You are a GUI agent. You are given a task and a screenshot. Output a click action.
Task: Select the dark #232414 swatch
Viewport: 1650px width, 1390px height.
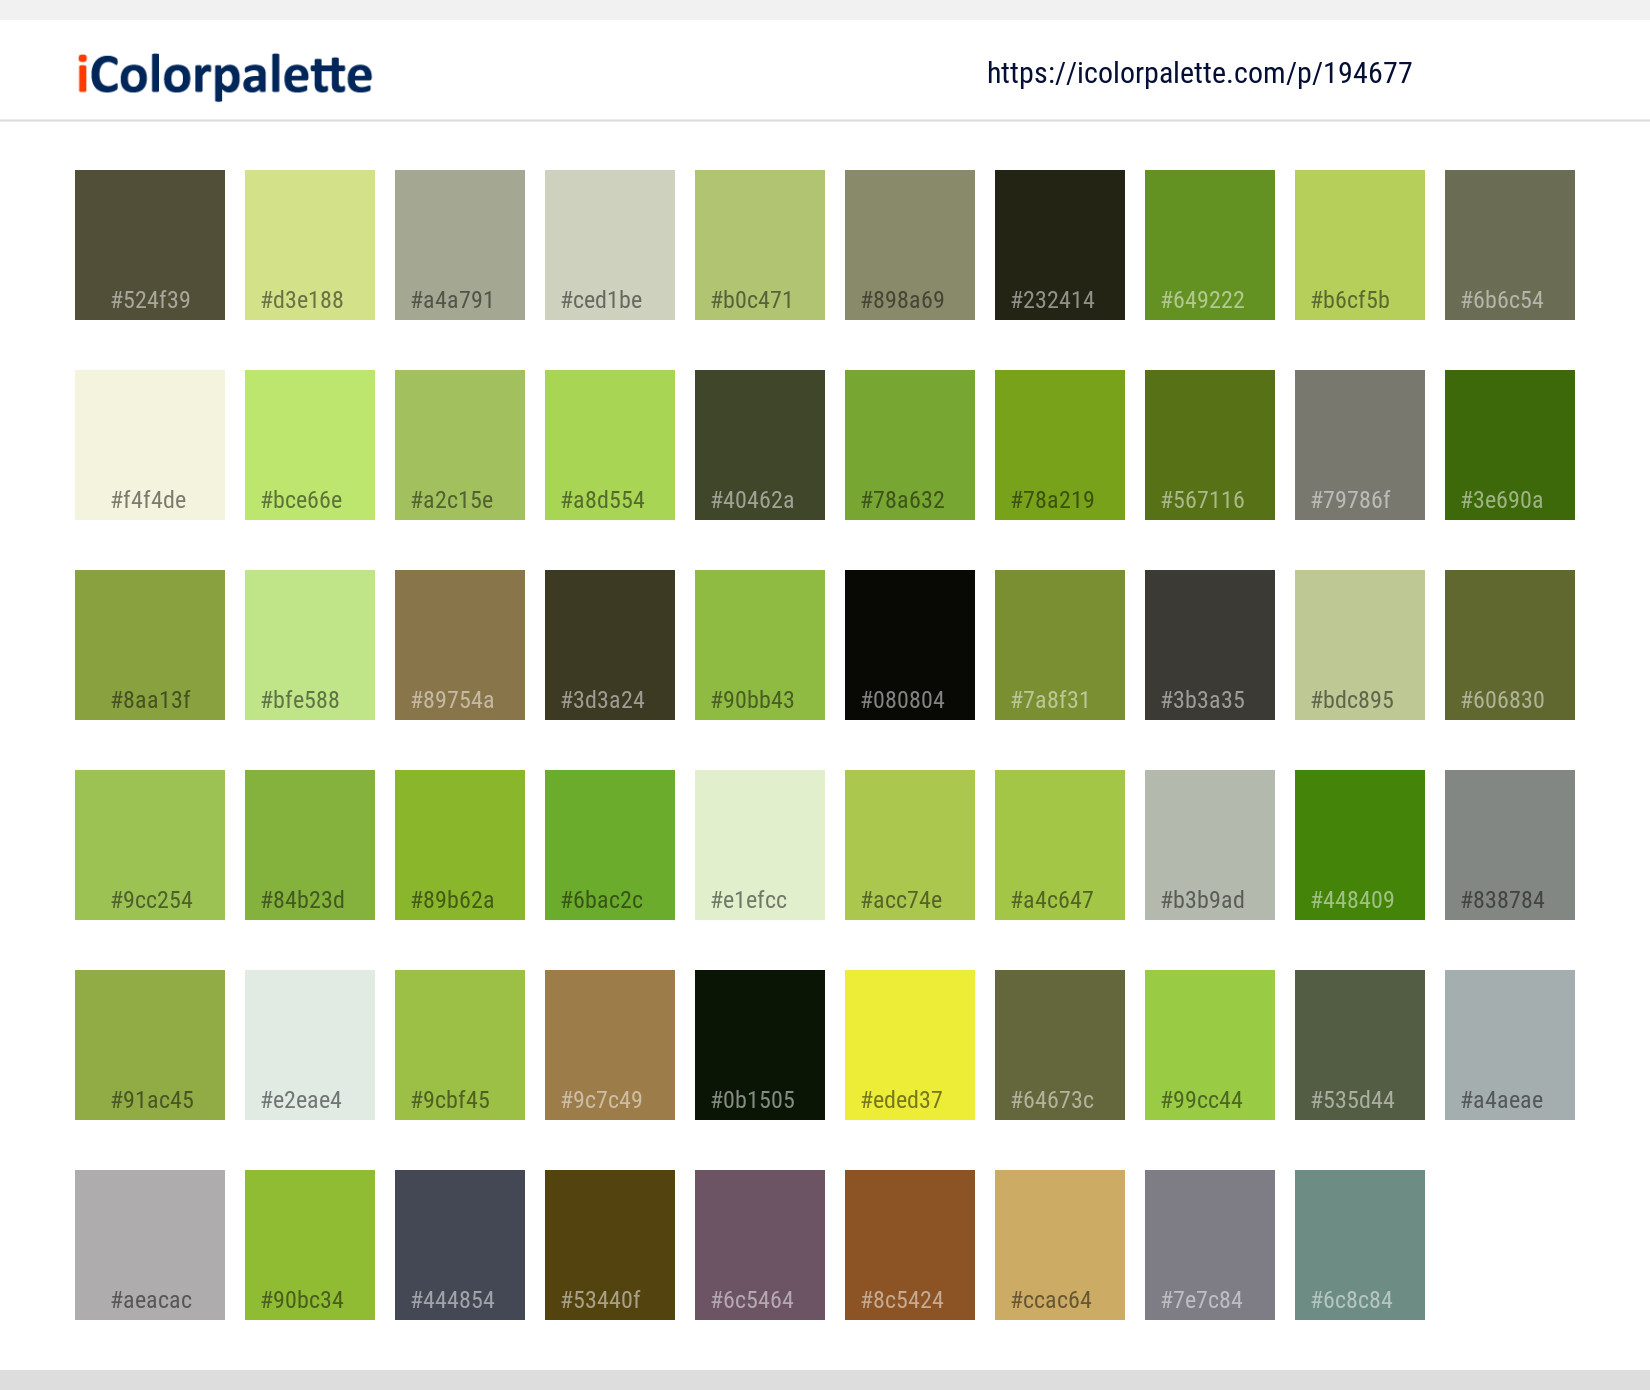(x=1060, y=245)
